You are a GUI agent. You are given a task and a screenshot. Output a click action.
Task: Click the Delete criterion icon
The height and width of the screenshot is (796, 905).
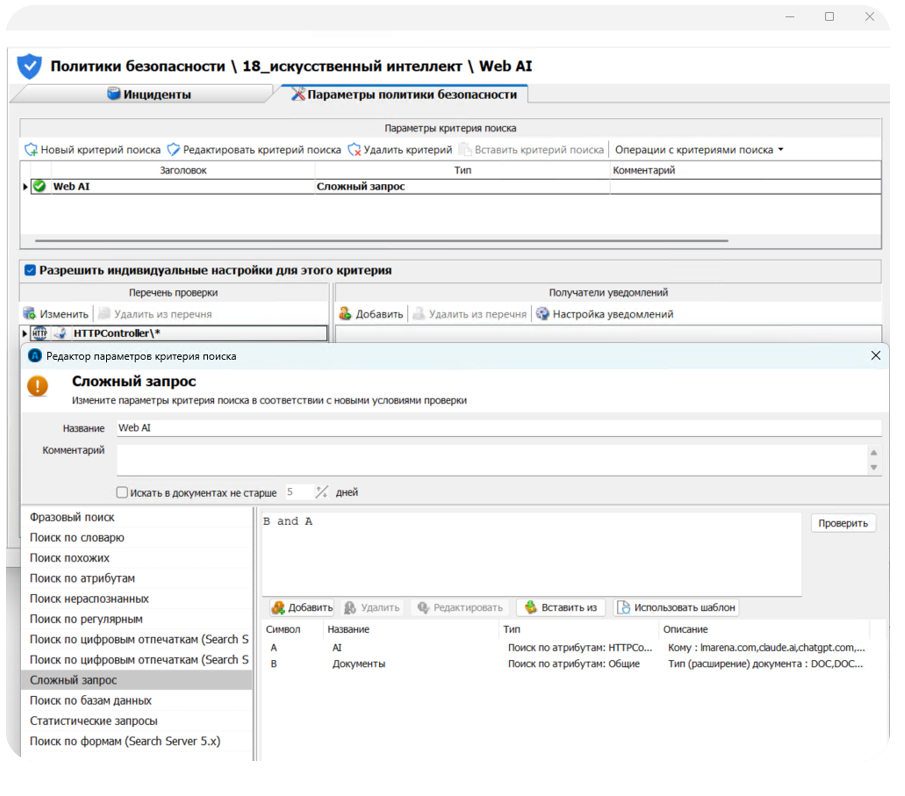coord(354,150)
